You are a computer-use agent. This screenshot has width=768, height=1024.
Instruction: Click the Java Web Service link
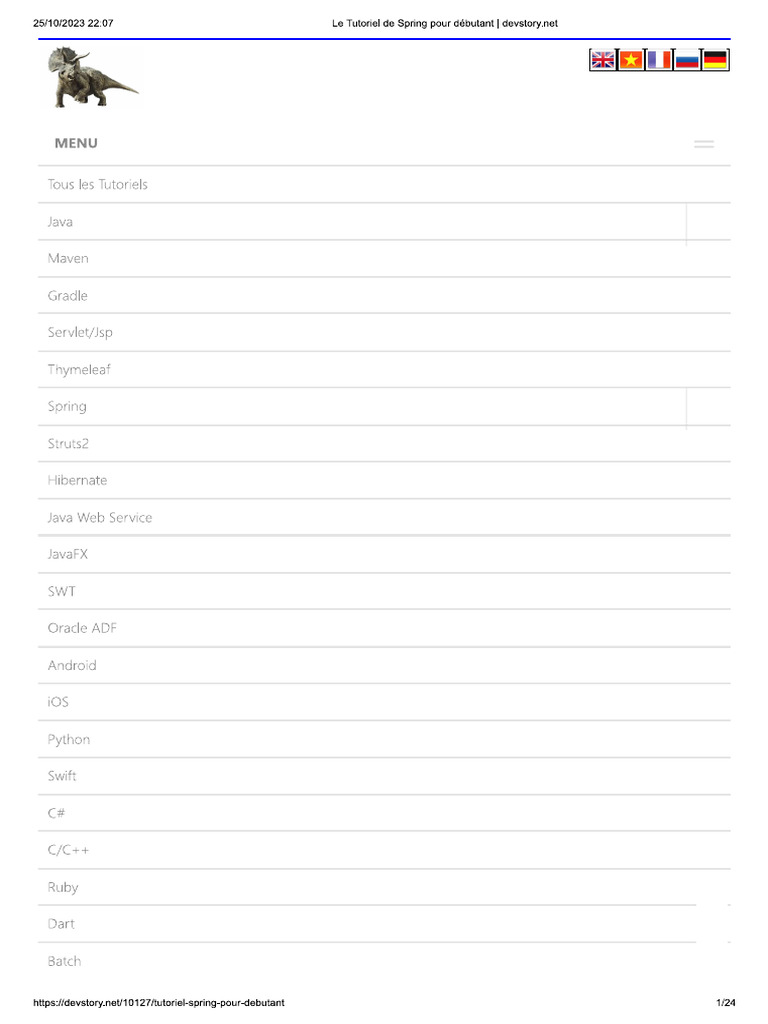pyautogui.click(x=384, y=517)
